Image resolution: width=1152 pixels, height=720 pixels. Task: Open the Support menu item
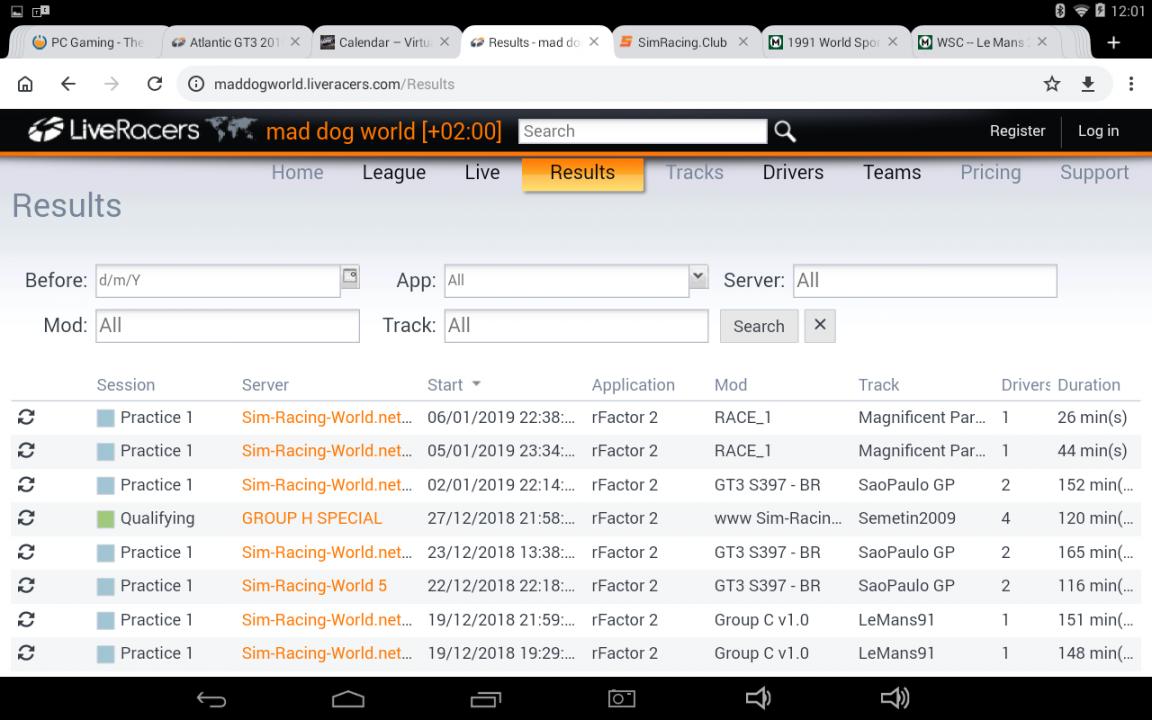(1094, 173)
